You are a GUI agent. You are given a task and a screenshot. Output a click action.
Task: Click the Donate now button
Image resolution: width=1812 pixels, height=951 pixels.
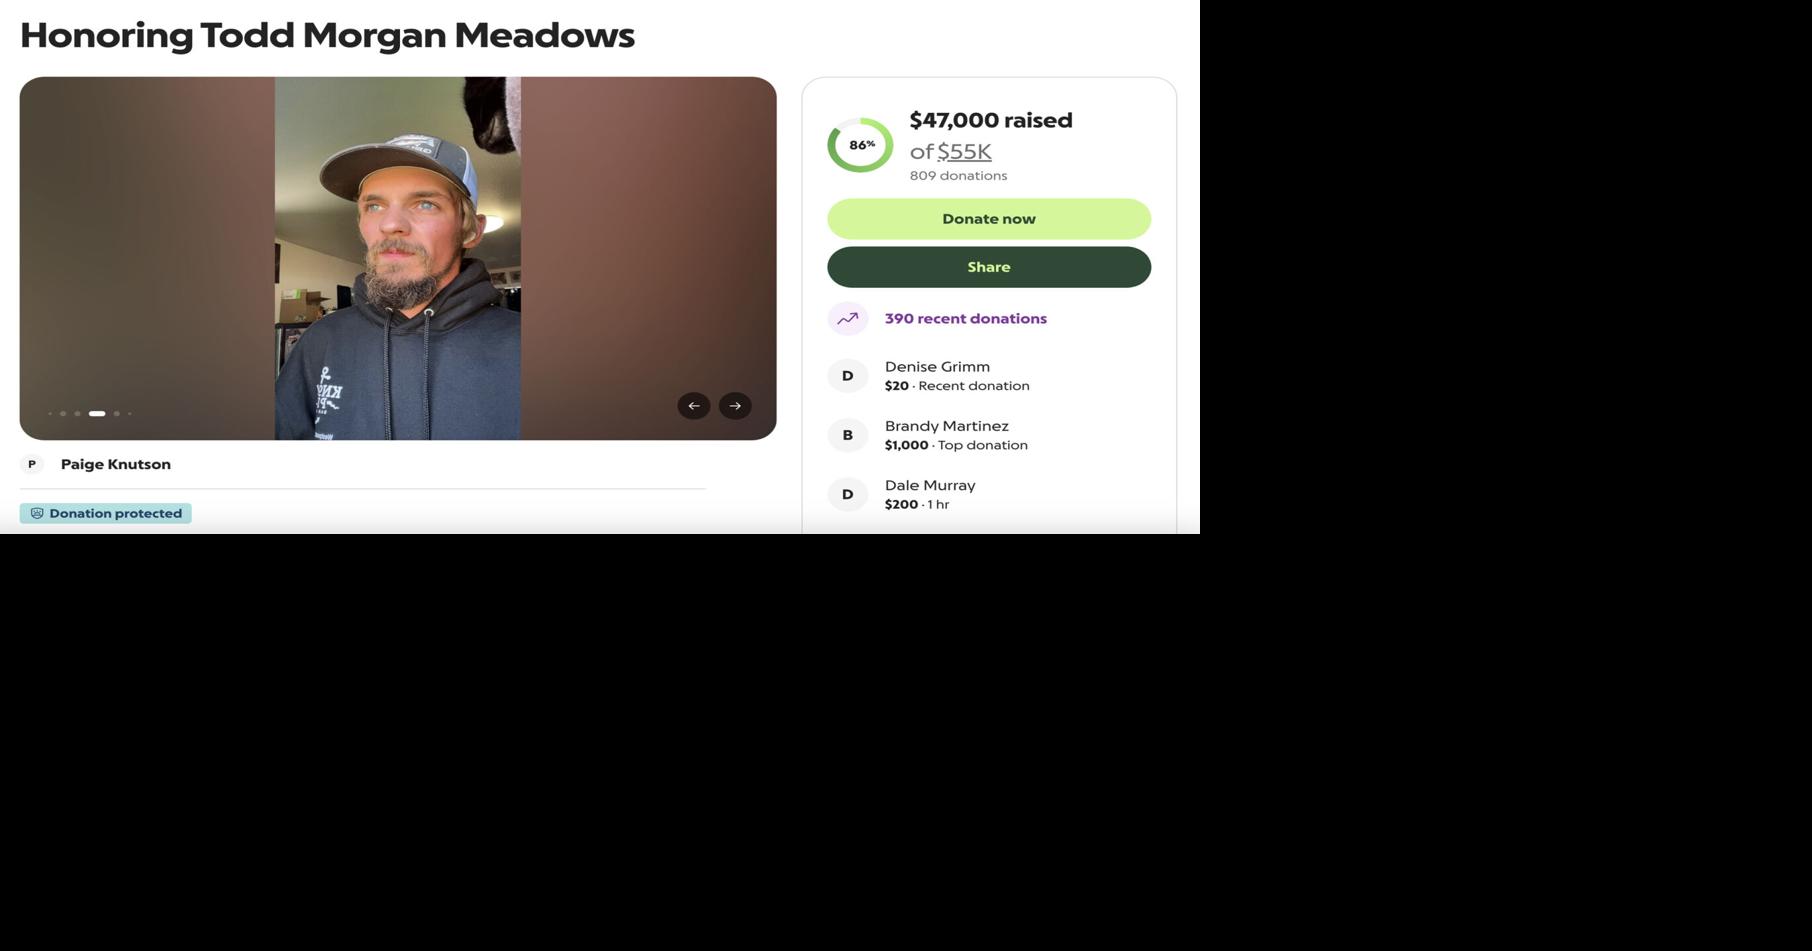click(989, 219)
